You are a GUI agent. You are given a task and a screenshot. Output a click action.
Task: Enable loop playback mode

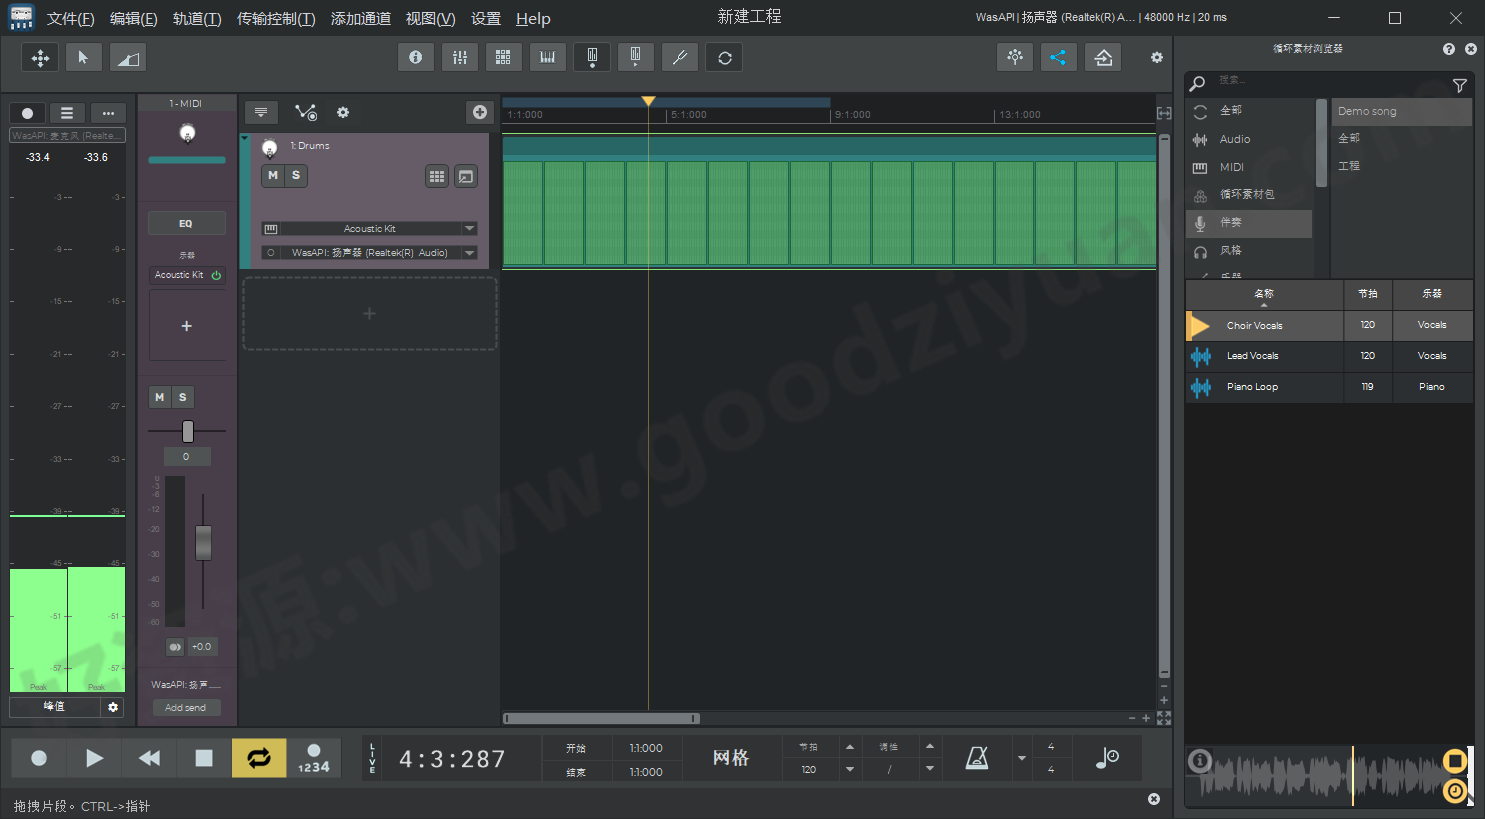click(x=259, y=758)
